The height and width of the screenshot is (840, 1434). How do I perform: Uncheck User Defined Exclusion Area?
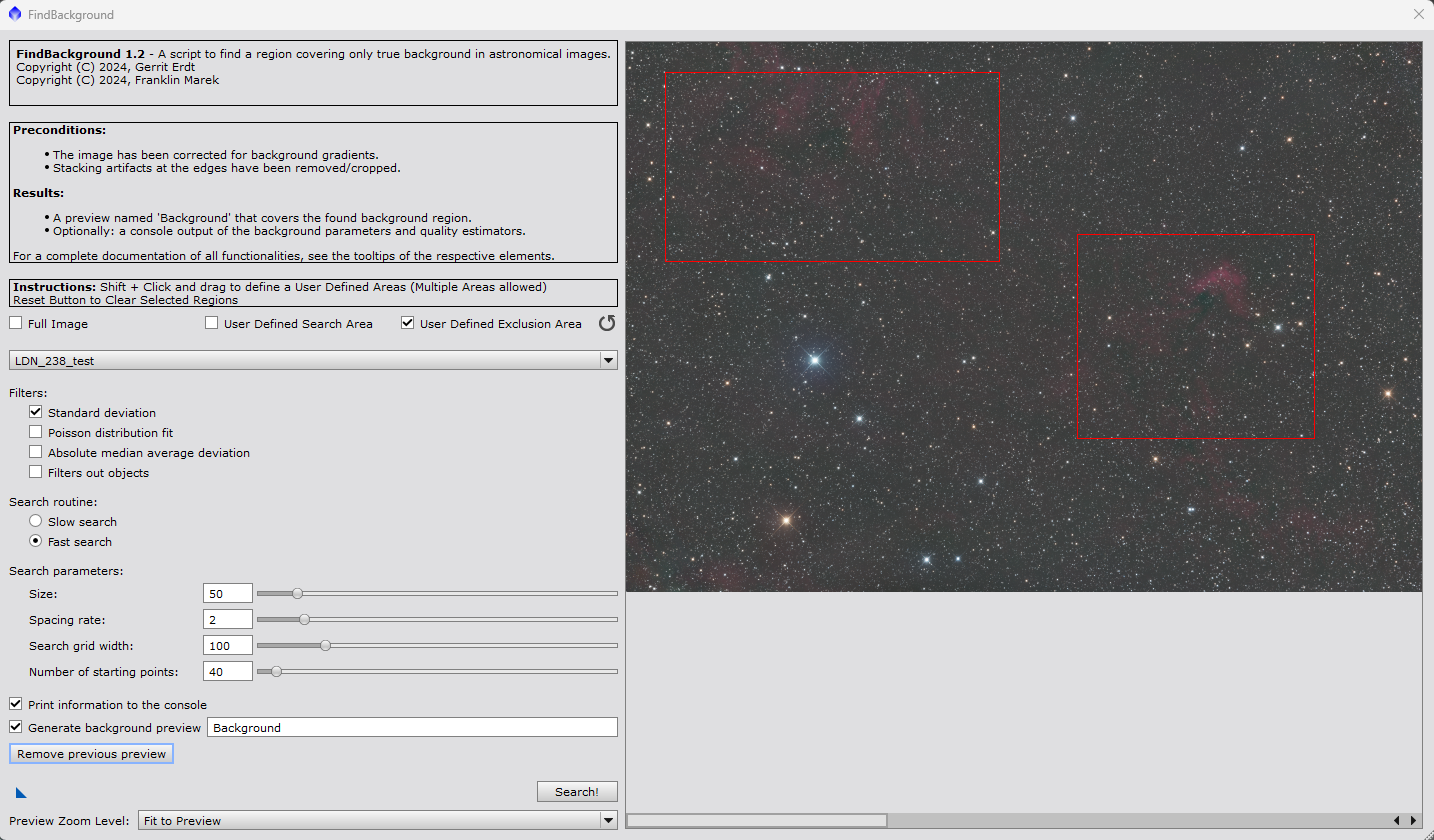[407, 323]
